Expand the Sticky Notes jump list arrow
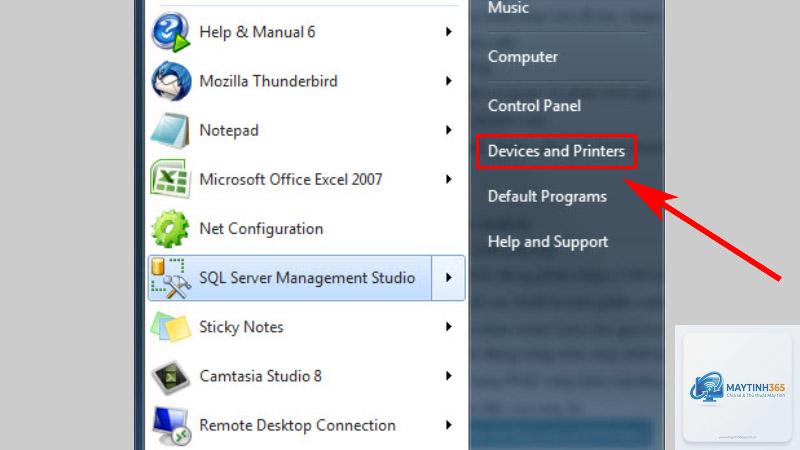800x450 pixels. [x=448, y=327]
